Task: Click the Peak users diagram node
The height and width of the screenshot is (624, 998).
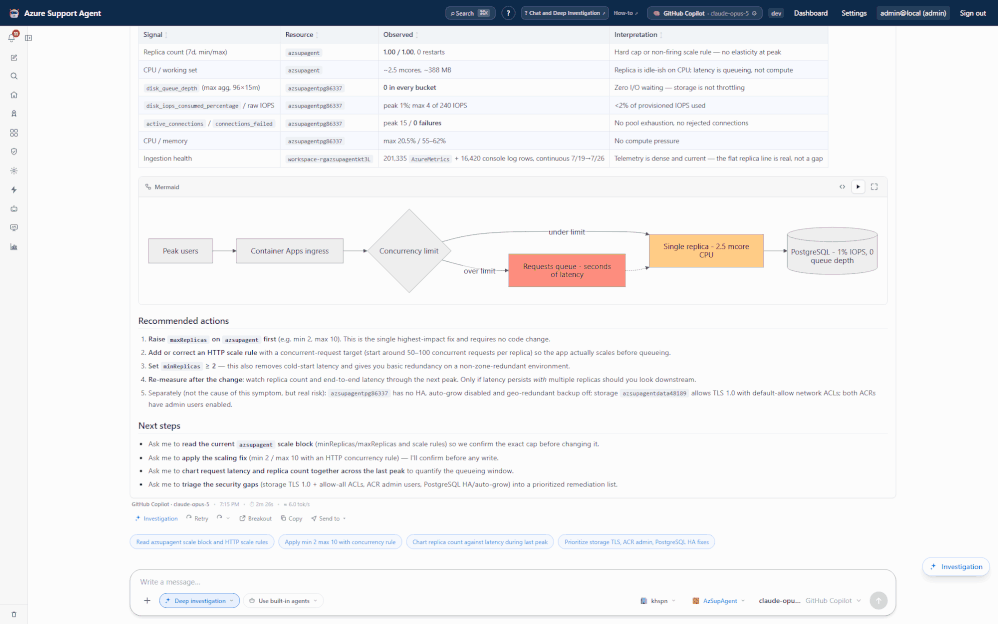Action: pos(180,251)
